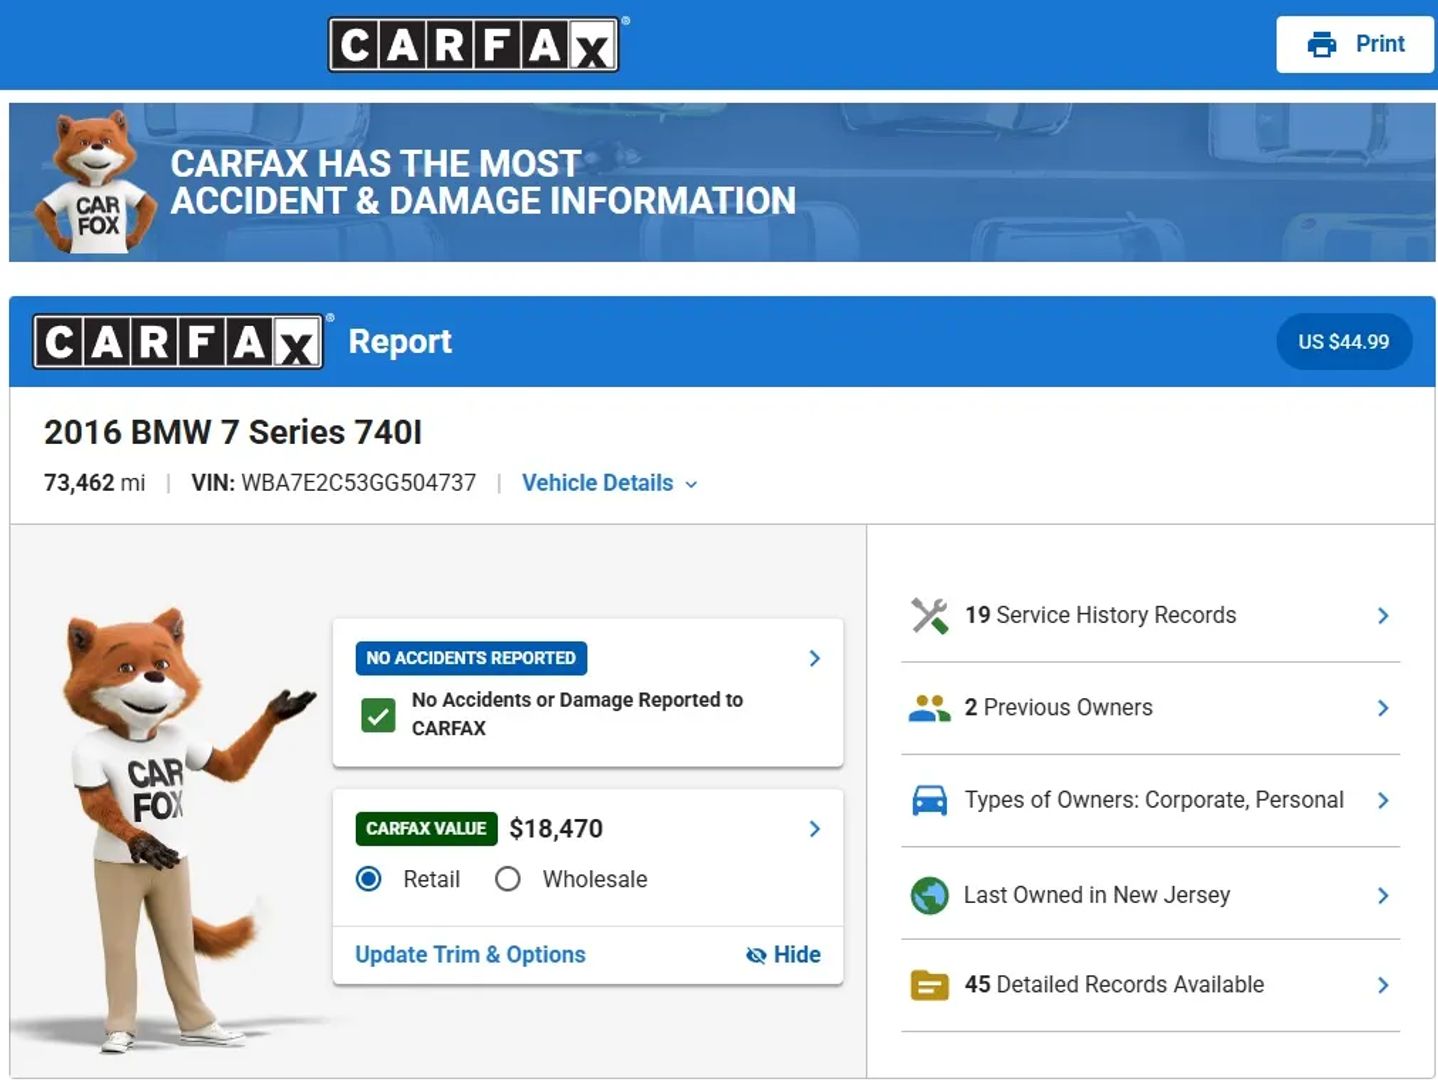Select the Wholesale radio button
Viewport: 1438px width, 1080px height.
tap(508, 879)
